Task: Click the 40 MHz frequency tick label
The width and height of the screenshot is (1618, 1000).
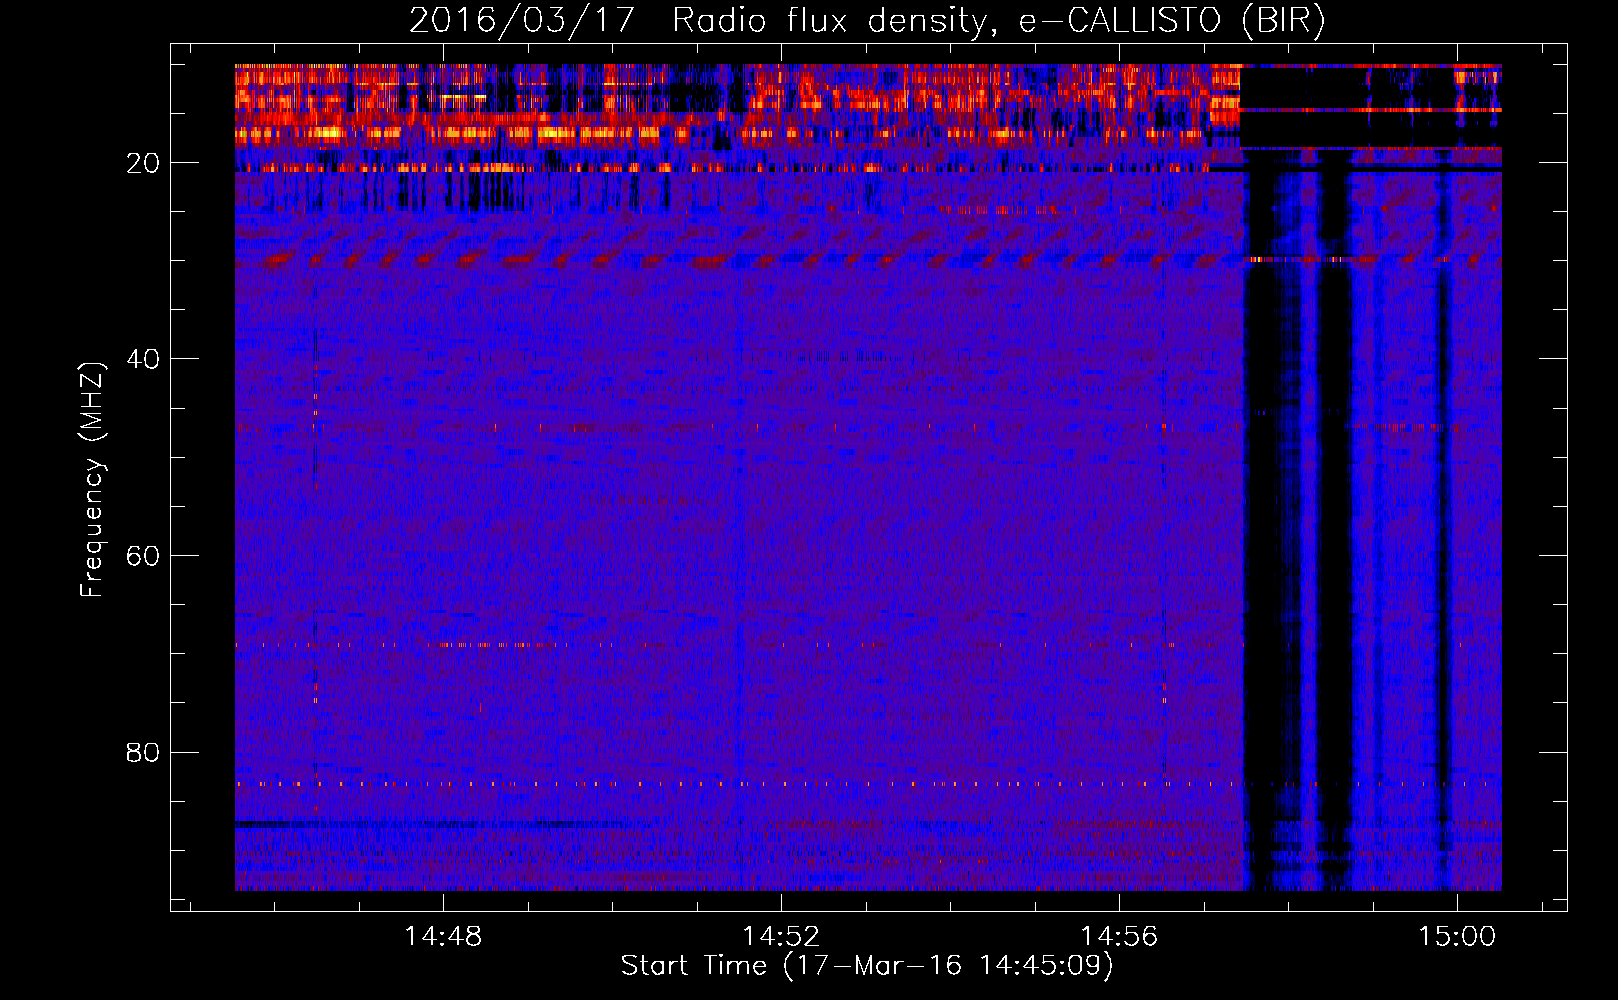Action: pyautogui.click(x=143, y=359)
